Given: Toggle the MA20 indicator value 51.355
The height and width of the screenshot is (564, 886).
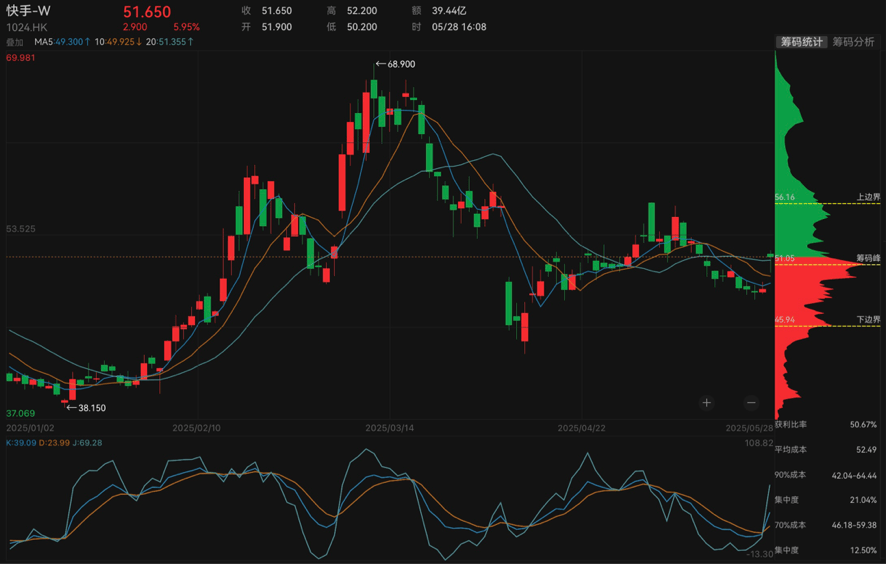Looking at the screenshot, I should (170, 42).
